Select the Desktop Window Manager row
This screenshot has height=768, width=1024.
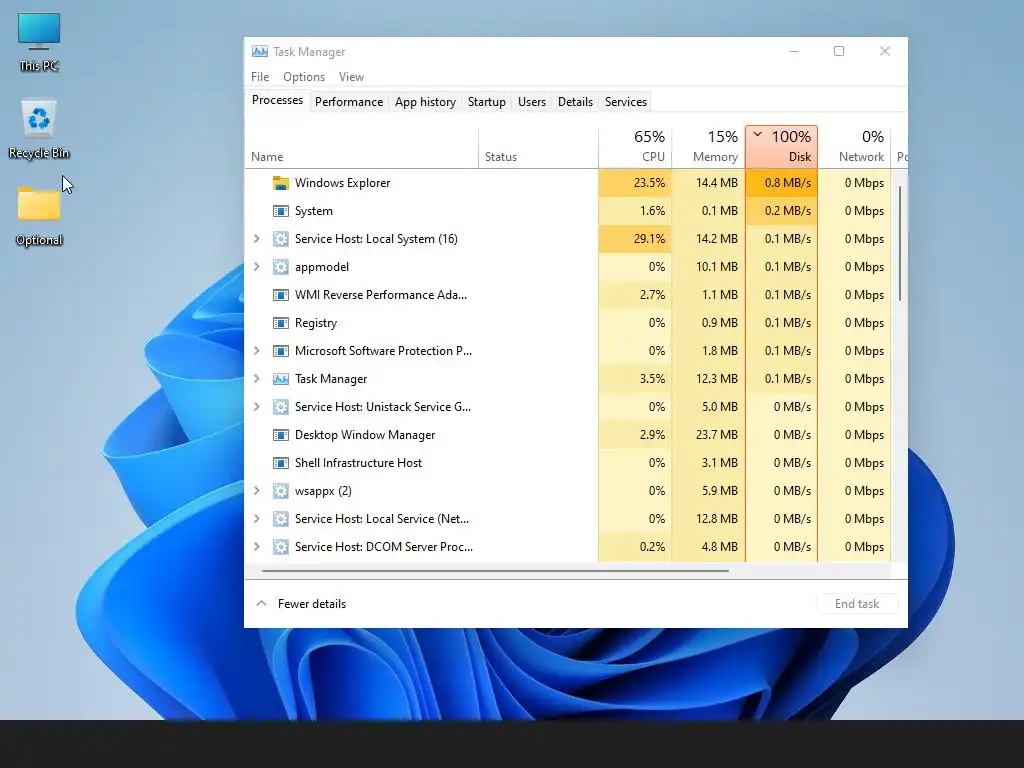point(568,435)
